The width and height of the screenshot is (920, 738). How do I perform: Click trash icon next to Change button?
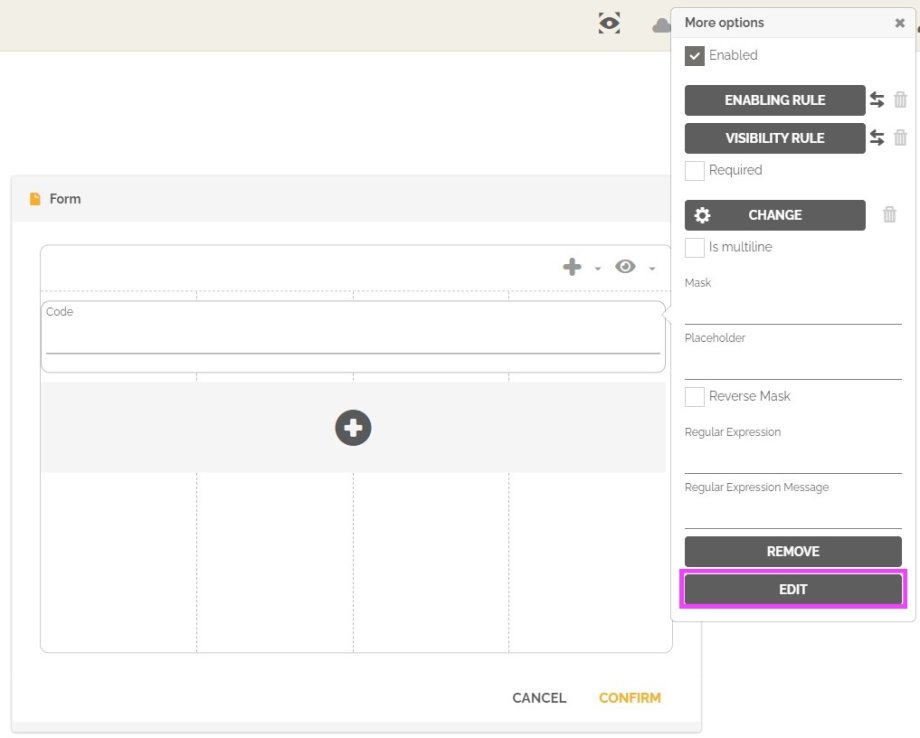(889, 215)
